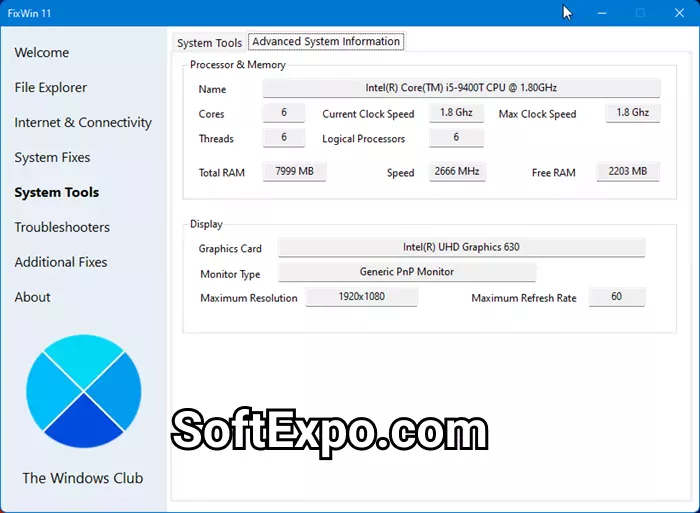The height and width of the screenshot is (513, 700).
Task: Click the Threads value field
Action: [284, 138]
